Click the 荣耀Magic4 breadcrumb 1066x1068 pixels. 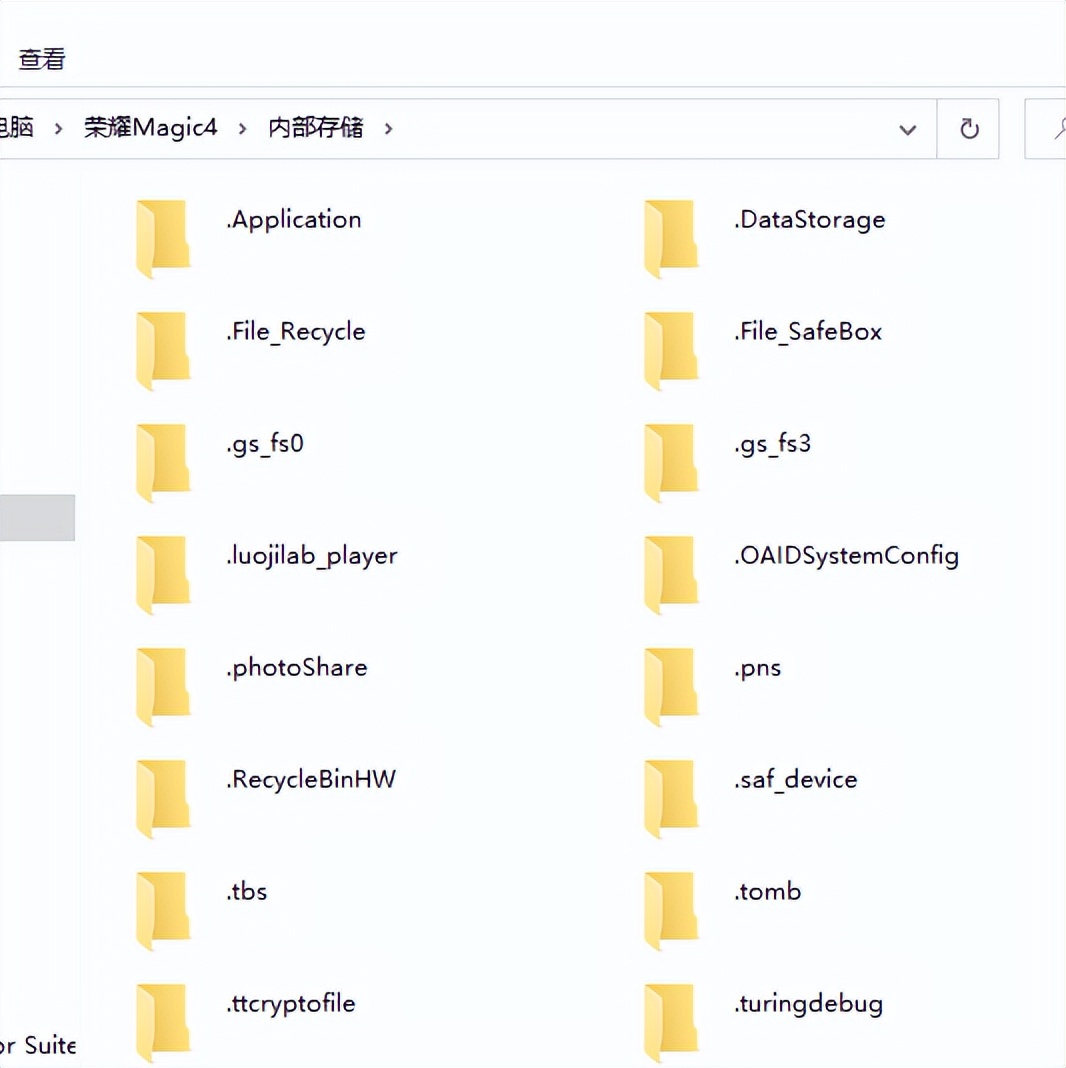point(151,127)
